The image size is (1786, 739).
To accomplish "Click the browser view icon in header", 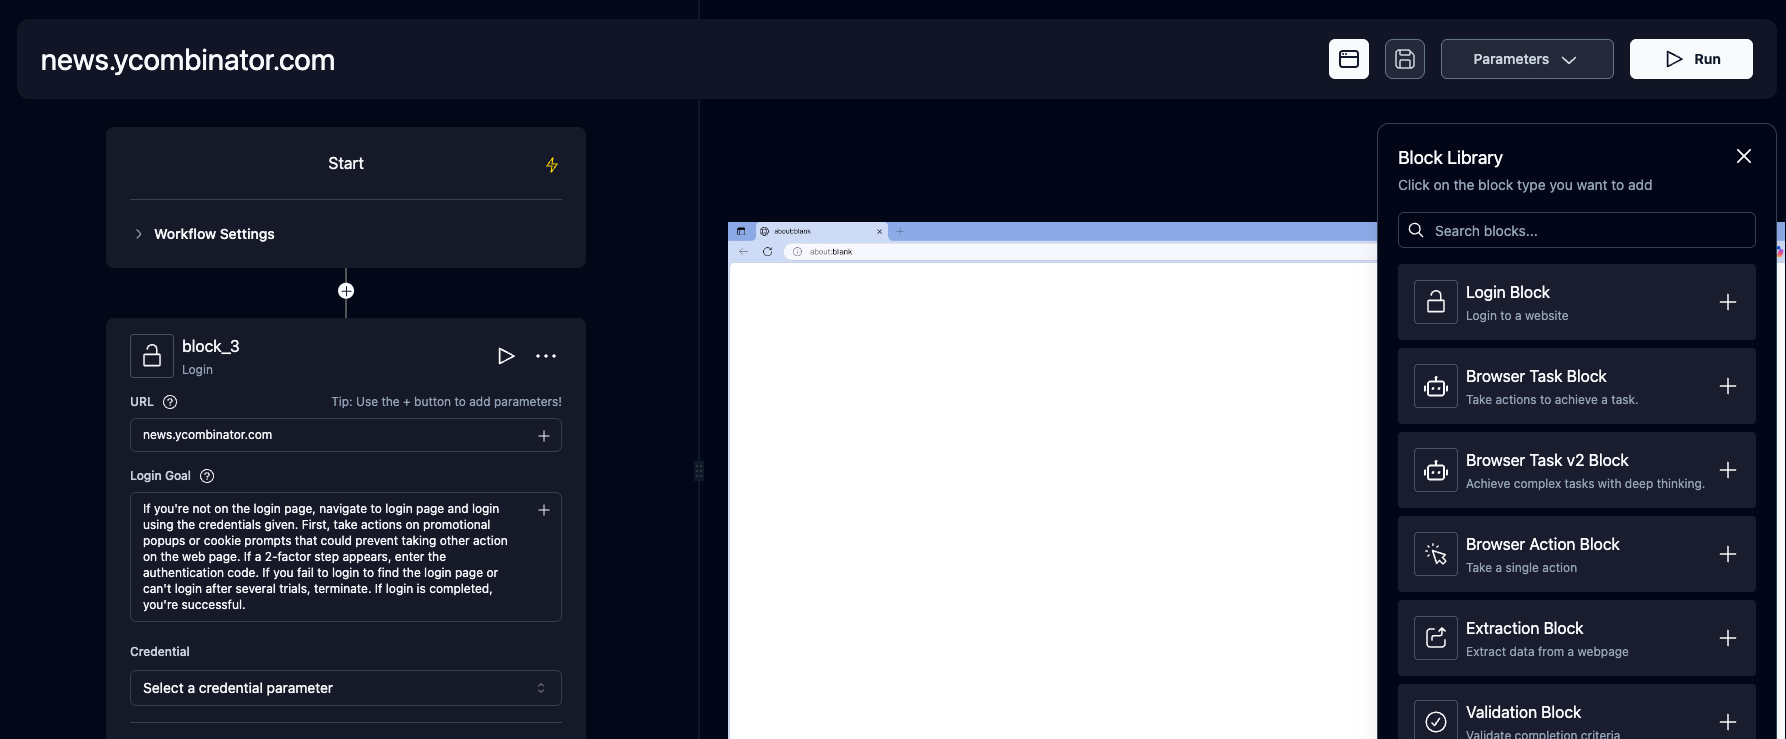I will (1348, 59).
